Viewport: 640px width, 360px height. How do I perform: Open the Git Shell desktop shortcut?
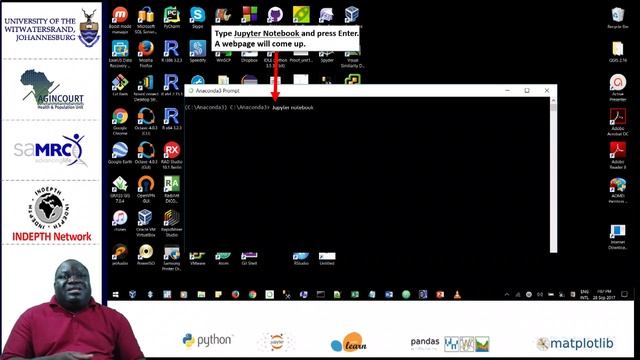(x=249, y=258)
